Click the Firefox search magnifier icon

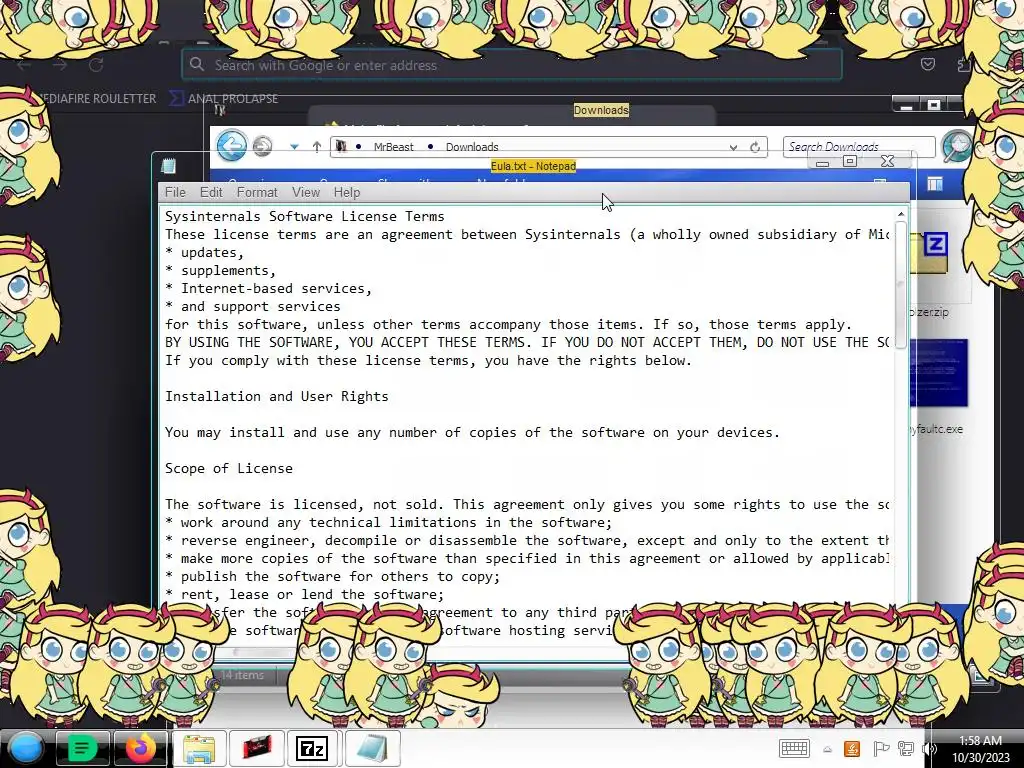click(197, 64)
